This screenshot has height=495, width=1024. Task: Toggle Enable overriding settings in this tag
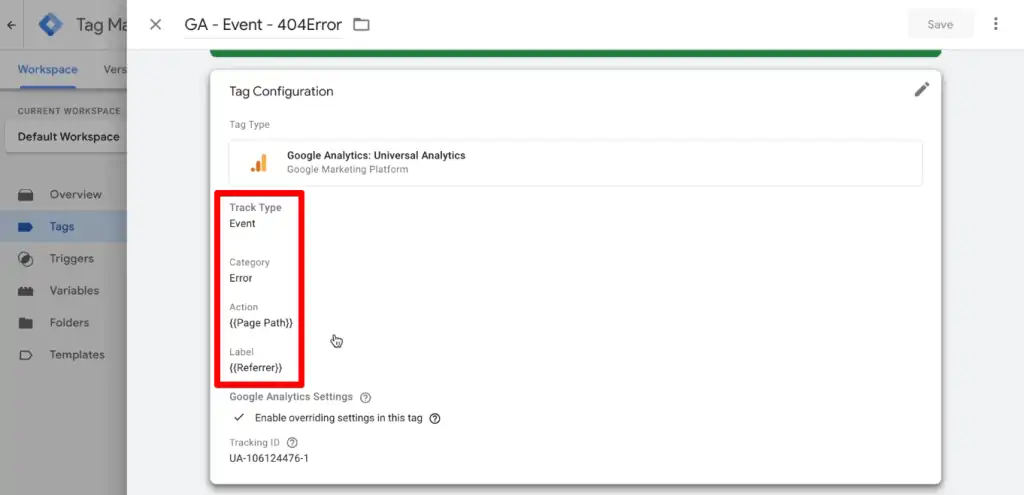238,418
